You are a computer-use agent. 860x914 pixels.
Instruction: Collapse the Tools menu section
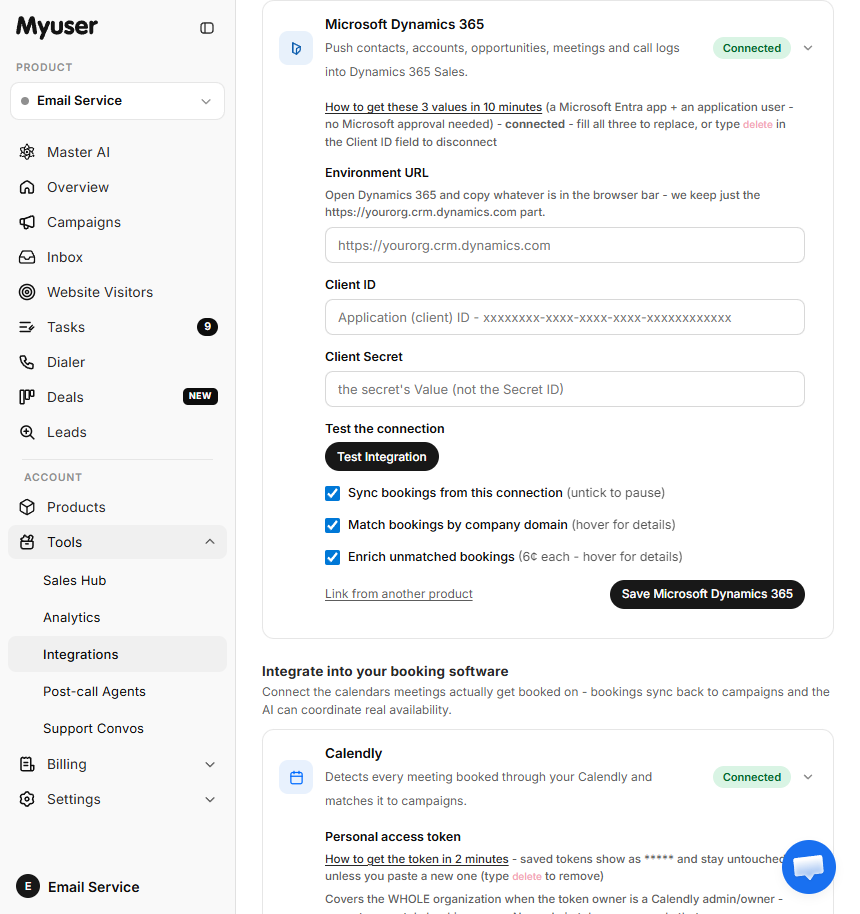click(x=117, y=542)
